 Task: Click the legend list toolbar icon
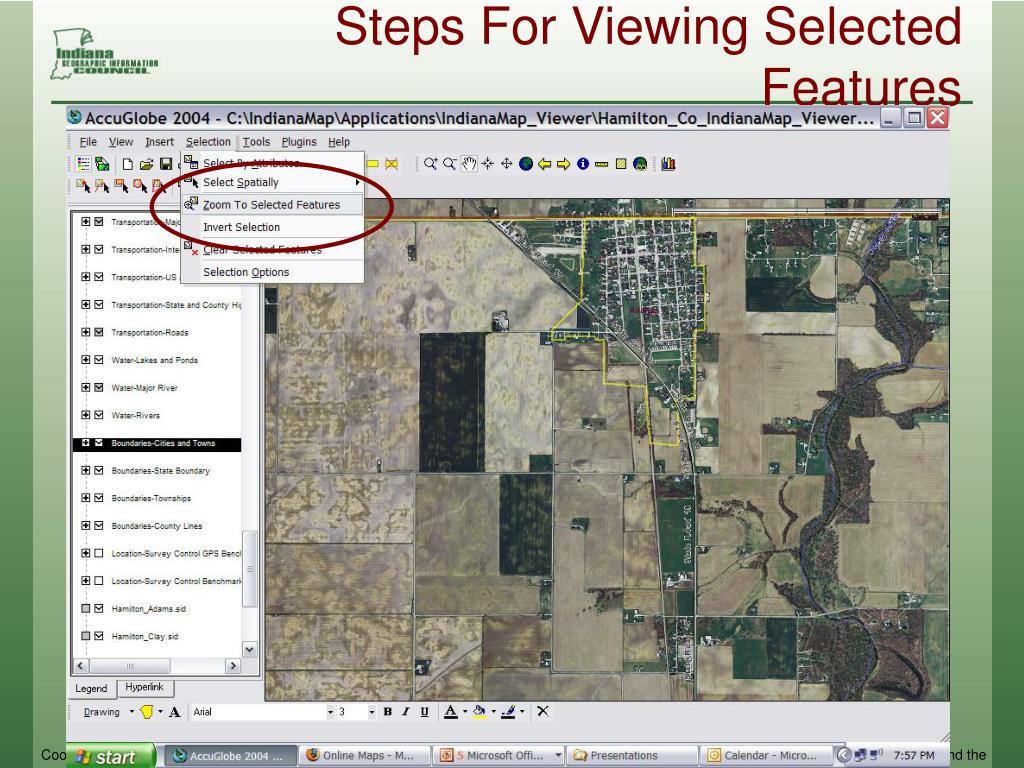pyautogui.click(x=84, y=164)
